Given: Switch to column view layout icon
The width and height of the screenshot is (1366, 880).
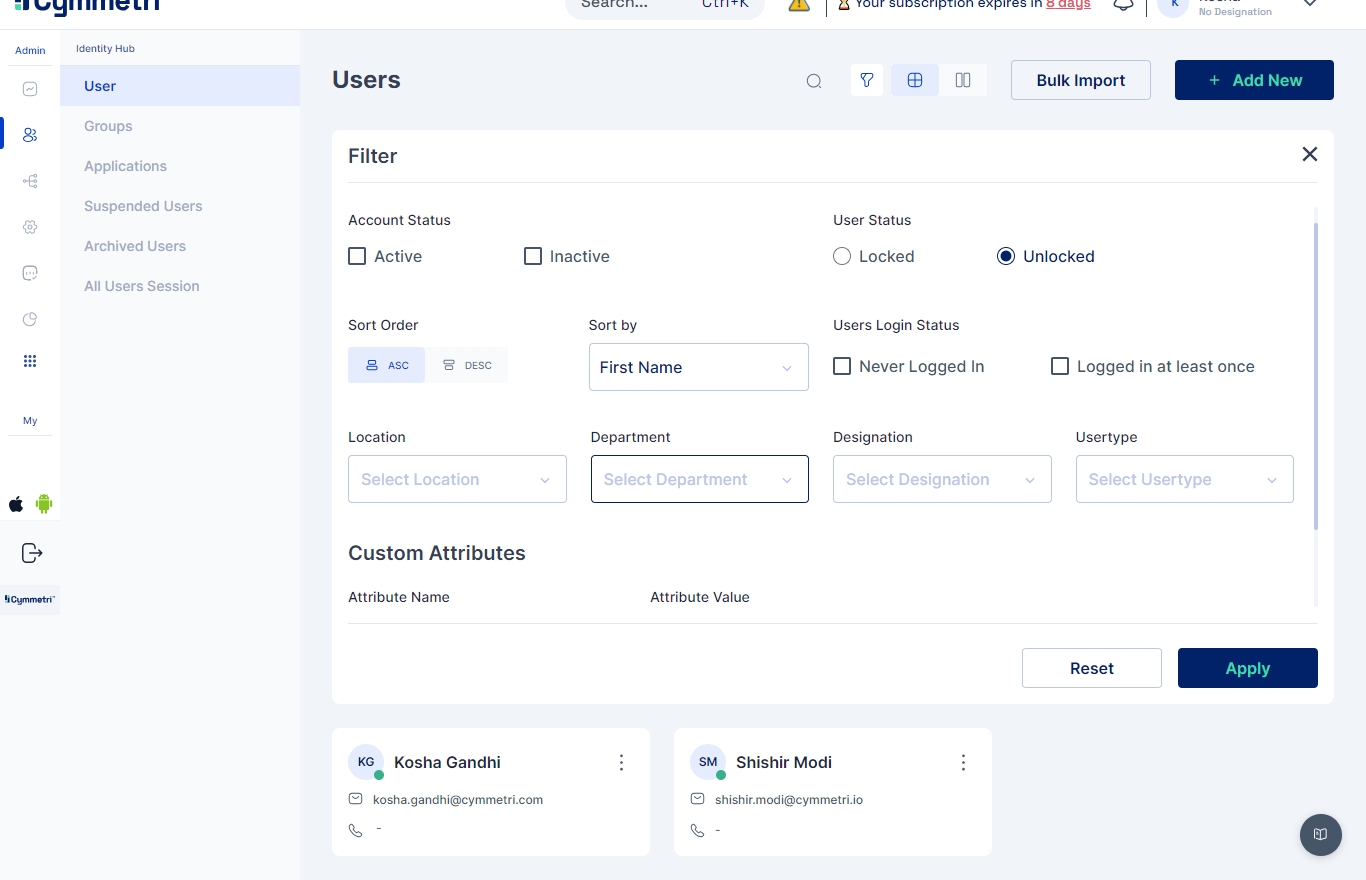Looking at the screenshot, I should tap(963, 80).
